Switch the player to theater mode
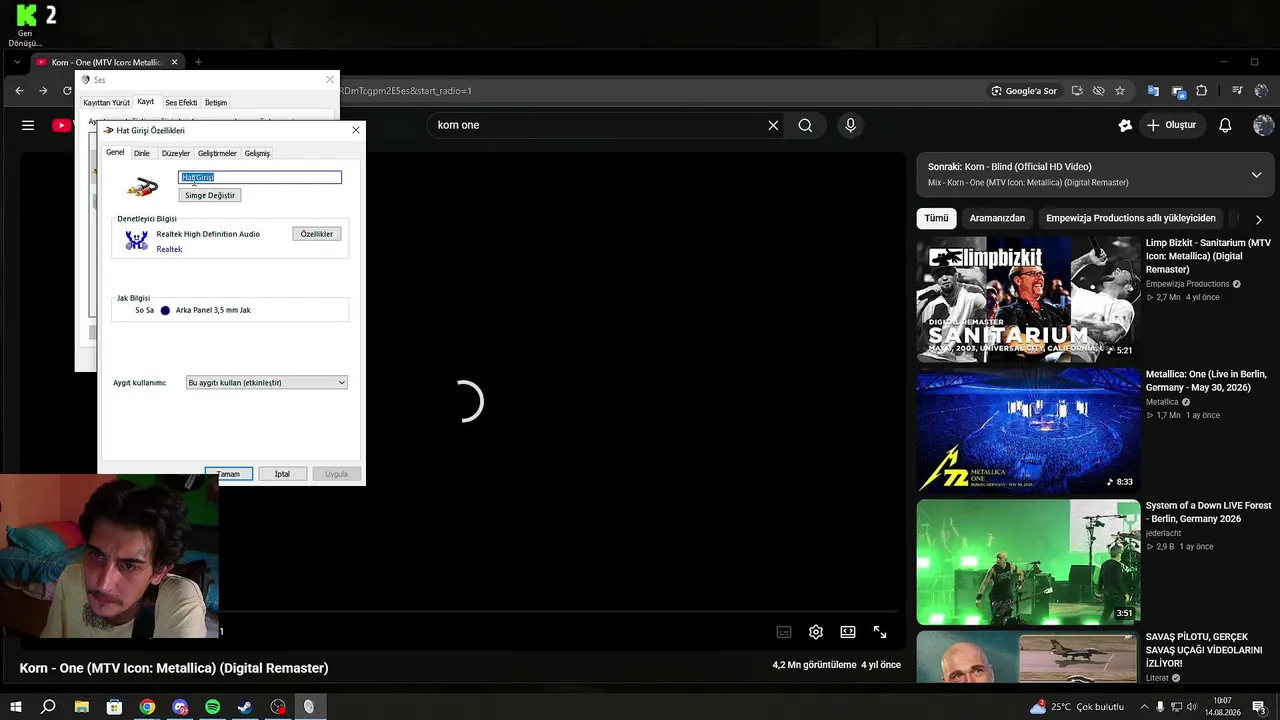1280x720 pixels. pyautogui.click(x=848, y=632)
